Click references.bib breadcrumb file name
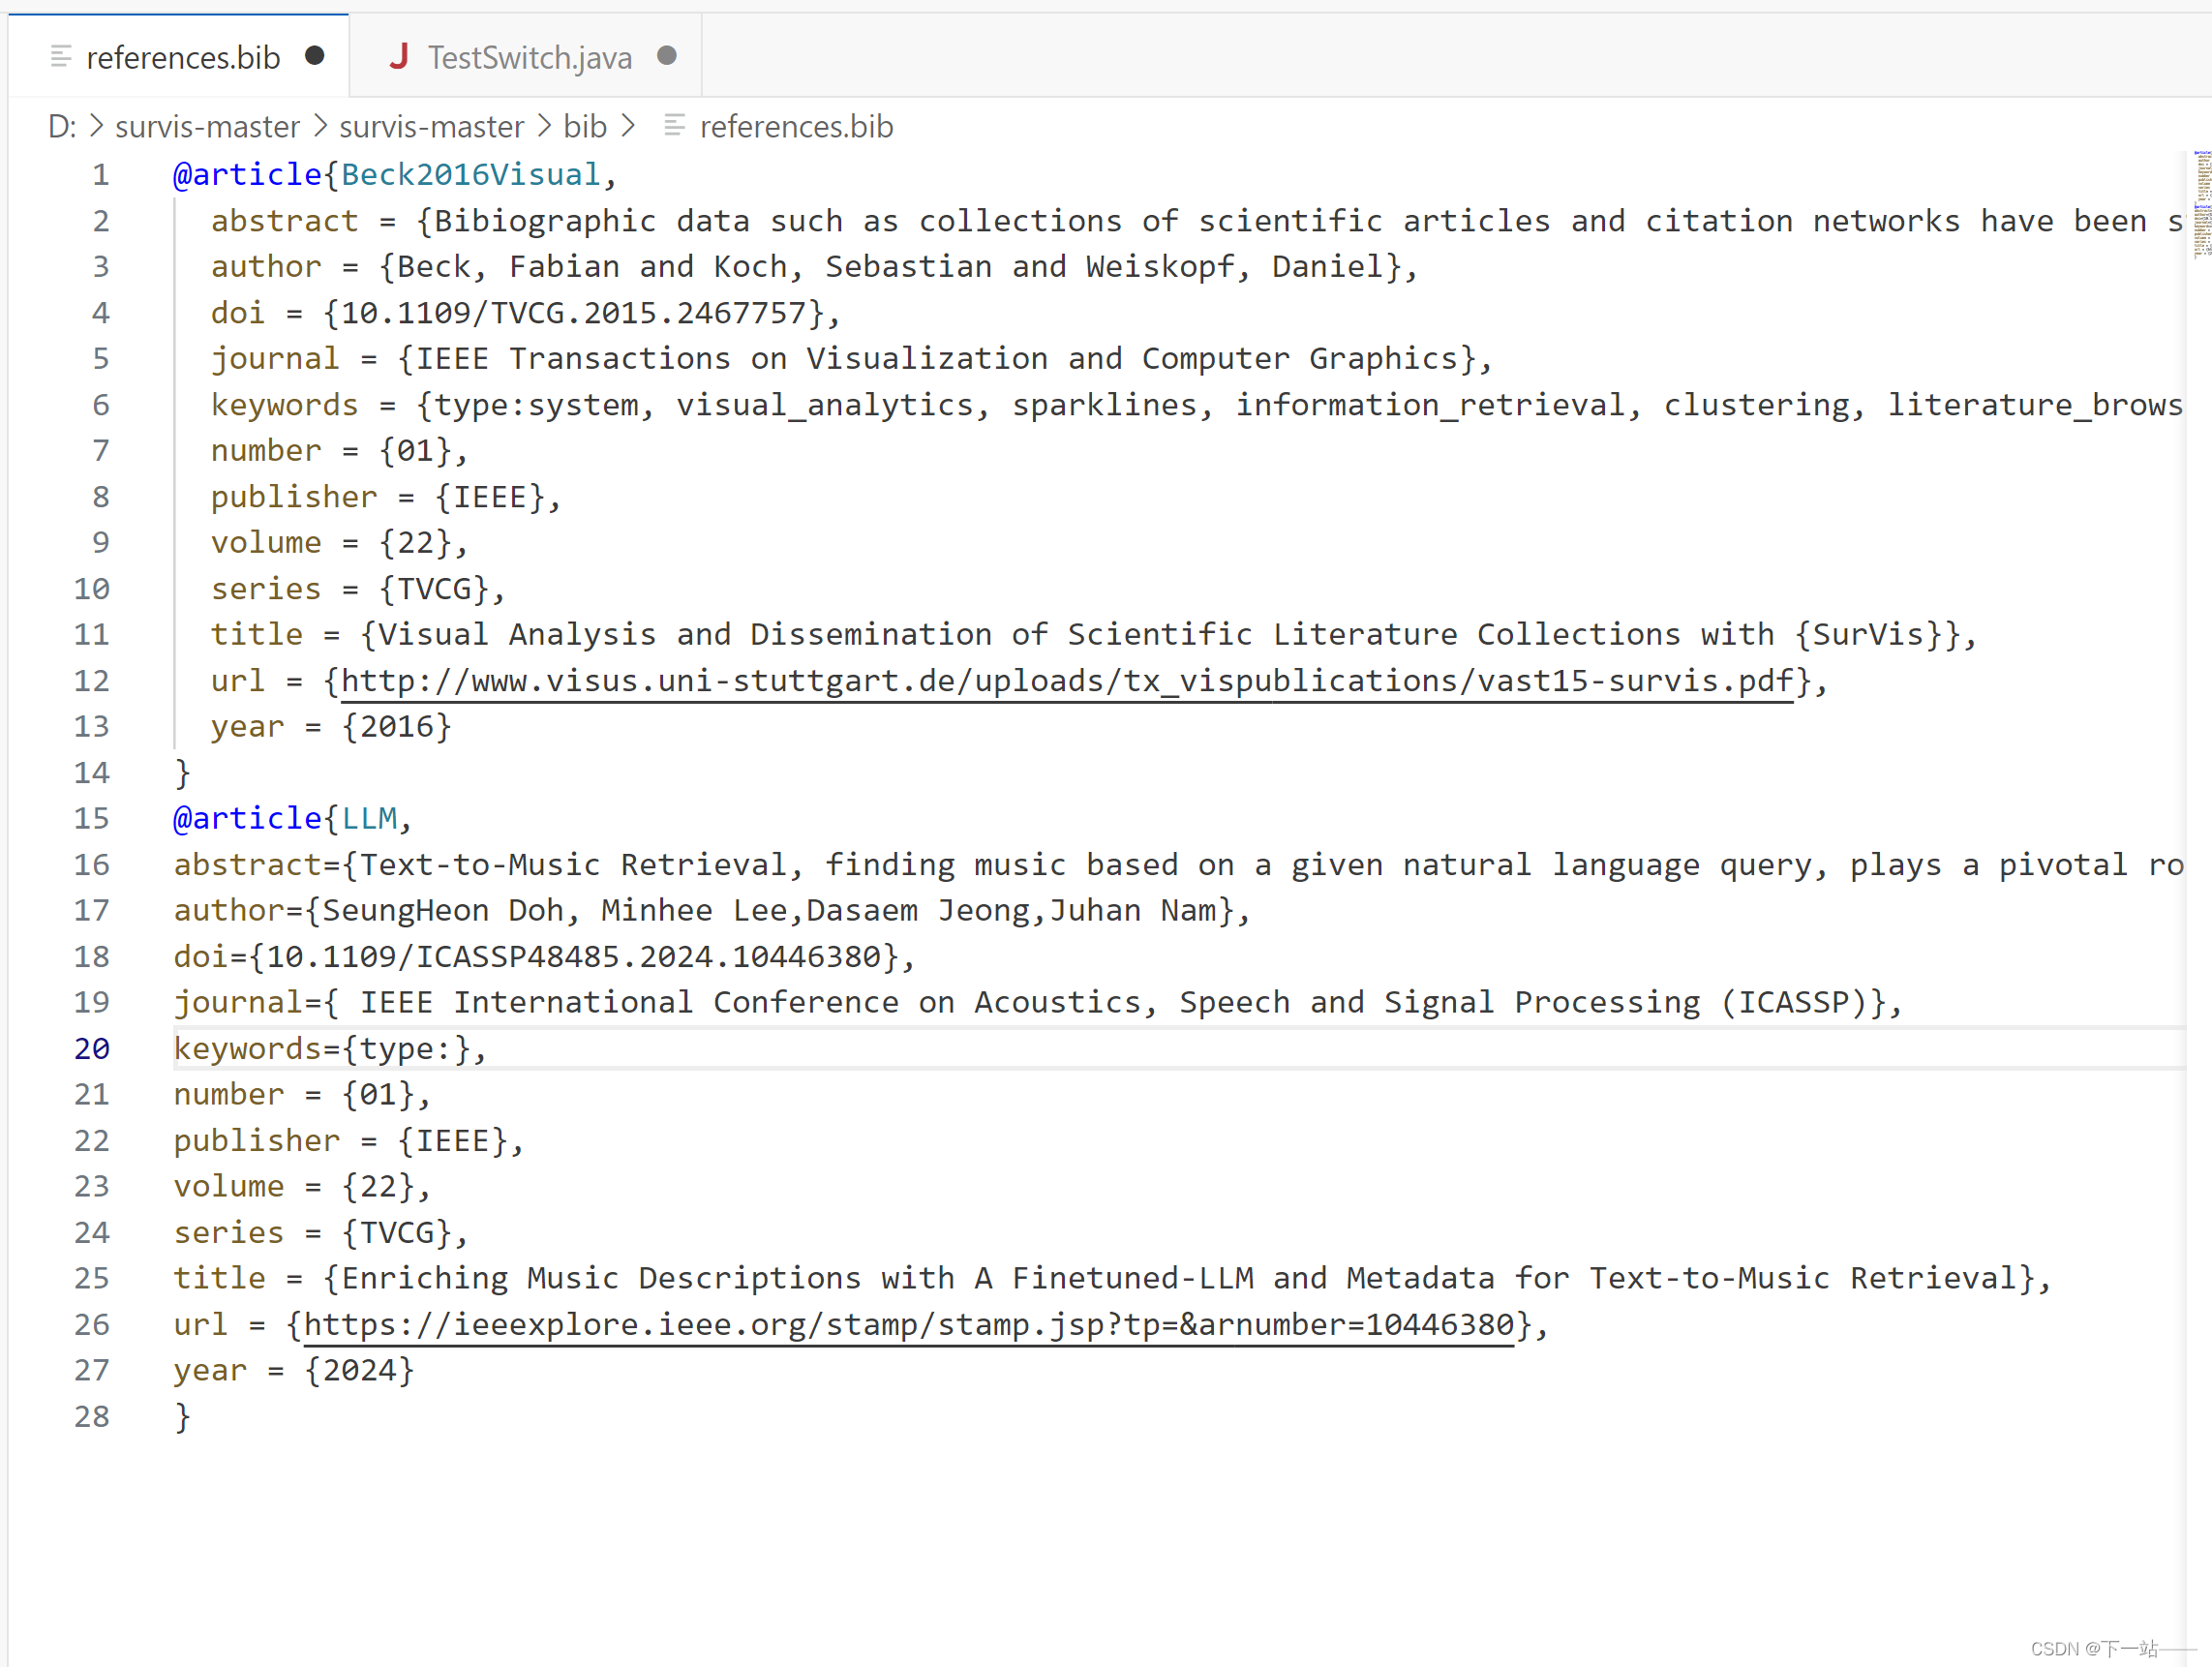 click(796, 127)
